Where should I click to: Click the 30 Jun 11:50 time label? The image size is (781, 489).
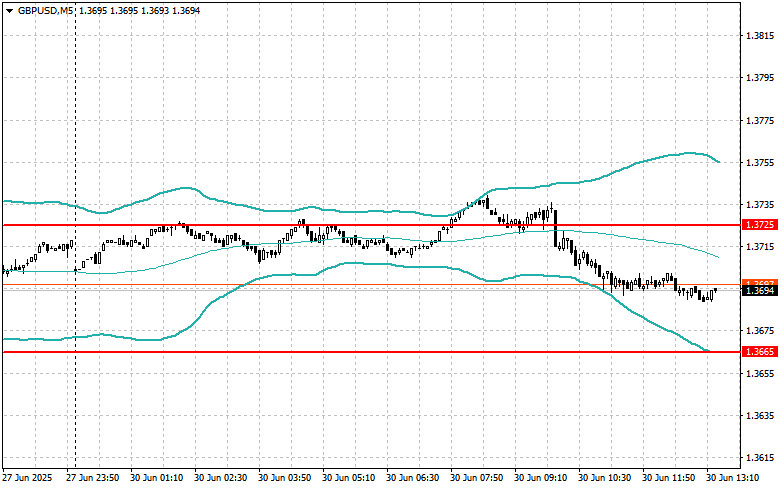(668, 478)
